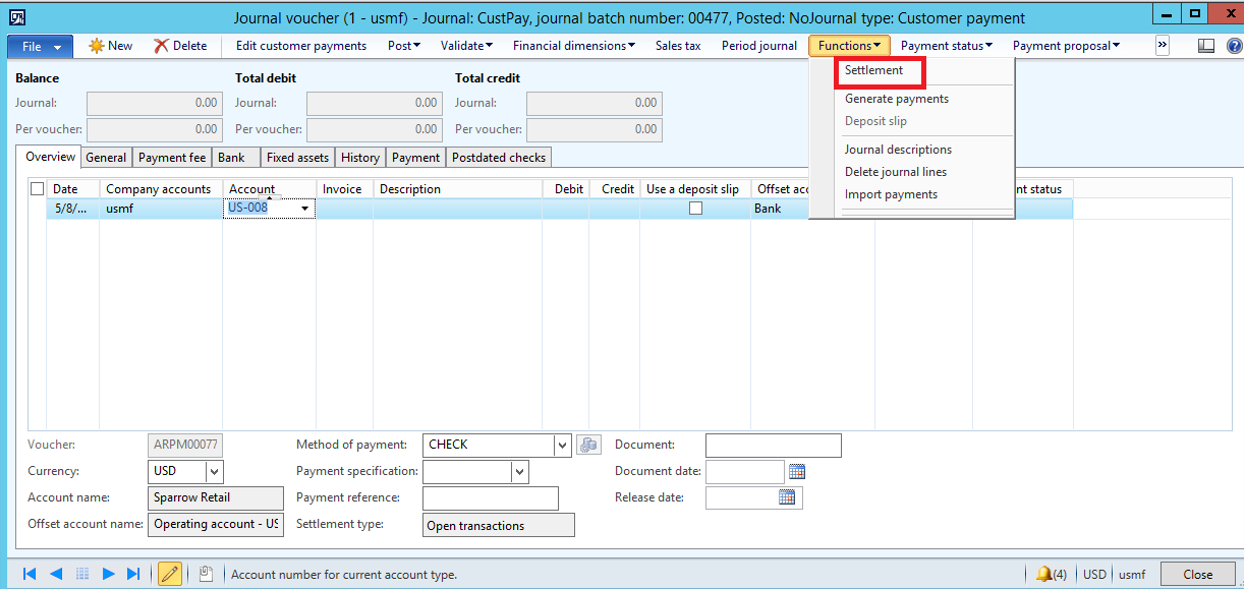Click the pencil edit mode icon
Image resolution: width=1244 pixels, height=593 pixels.
click(x=170, y=574)
